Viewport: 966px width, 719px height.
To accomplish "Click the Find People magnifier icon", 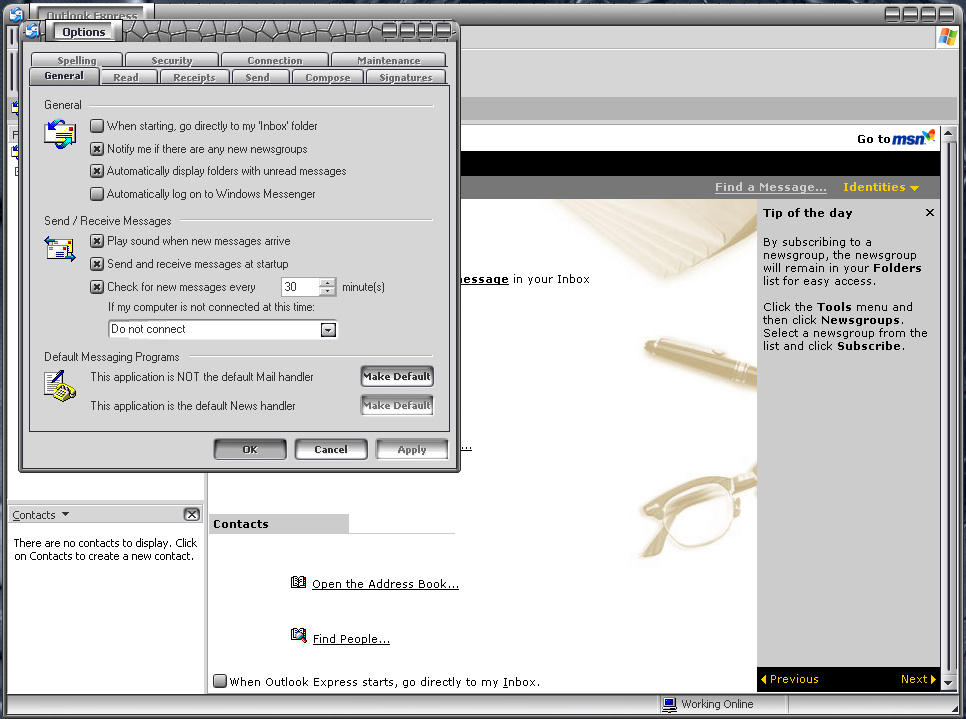I will [298, 635].
